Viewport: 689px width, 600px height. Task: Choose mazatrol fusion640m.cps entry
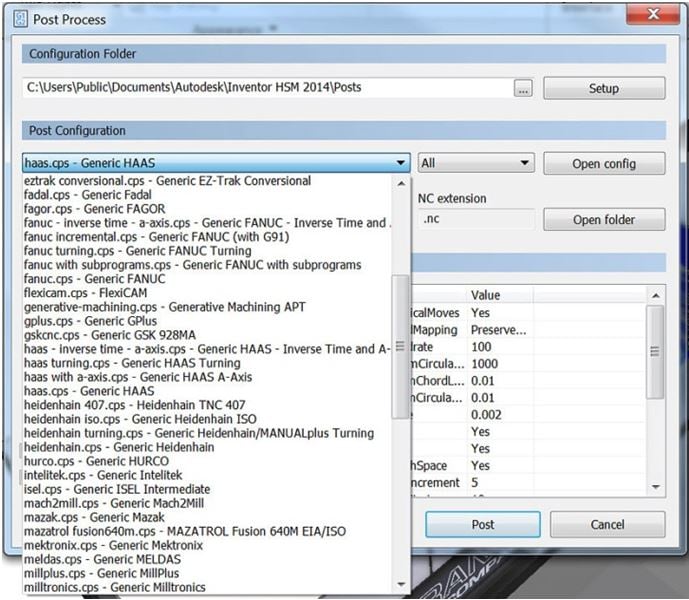pos(207,531)
